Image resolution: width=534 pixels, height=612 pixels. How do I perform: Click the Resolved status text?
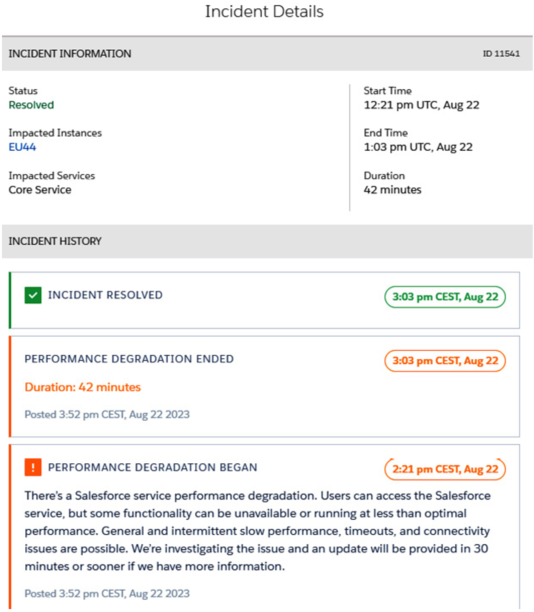click(x=31, y=105)
